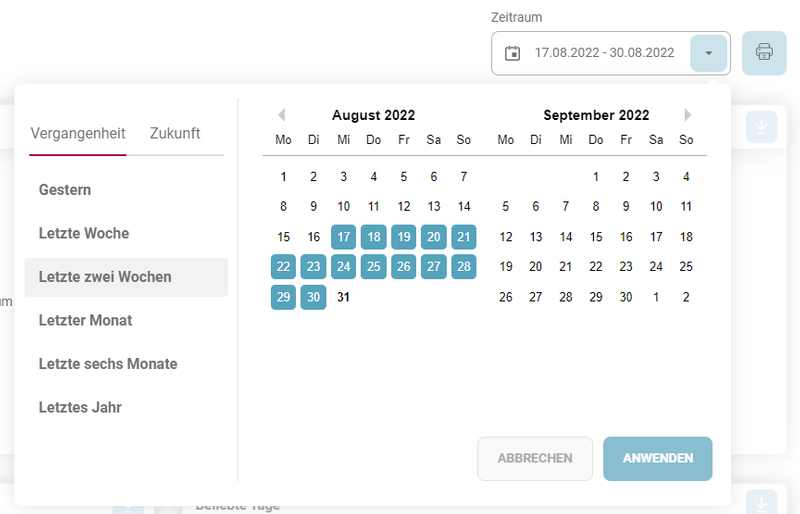Switch to the Zukunft tab
The image size is (800, 514).
[175, 133]
